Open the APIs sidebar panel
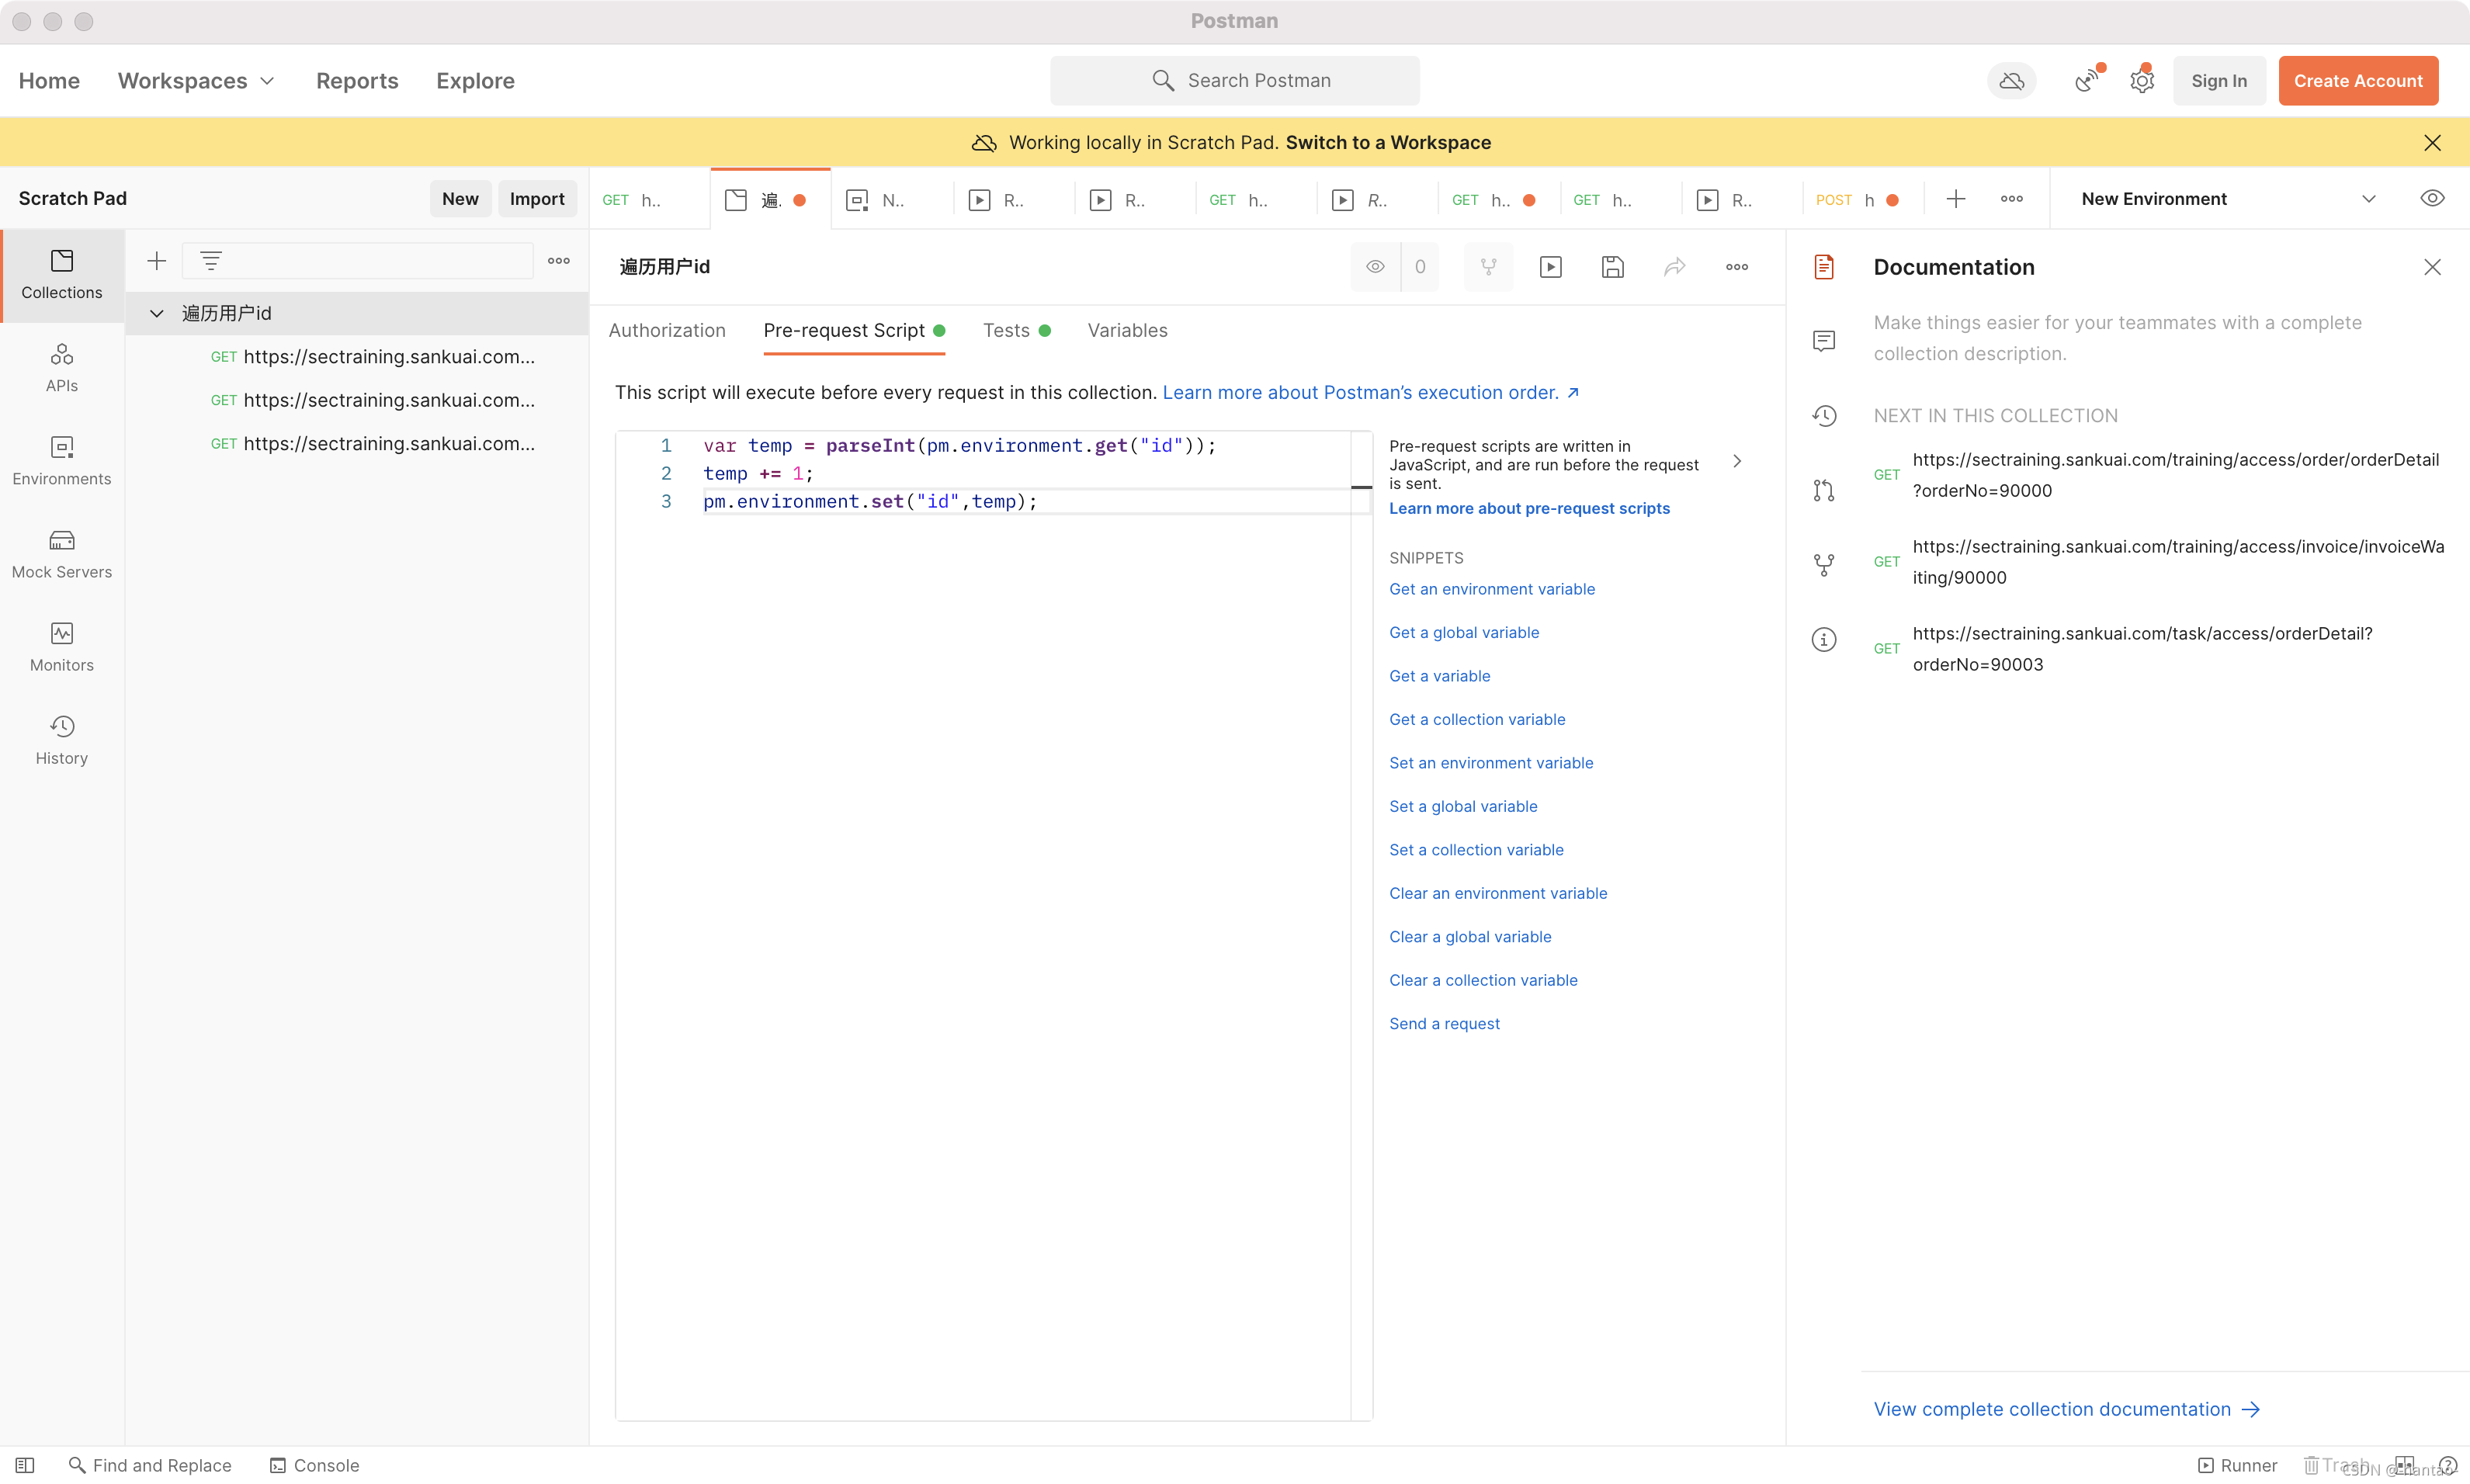This screenshot has height=1484, width=2470. 62,368
